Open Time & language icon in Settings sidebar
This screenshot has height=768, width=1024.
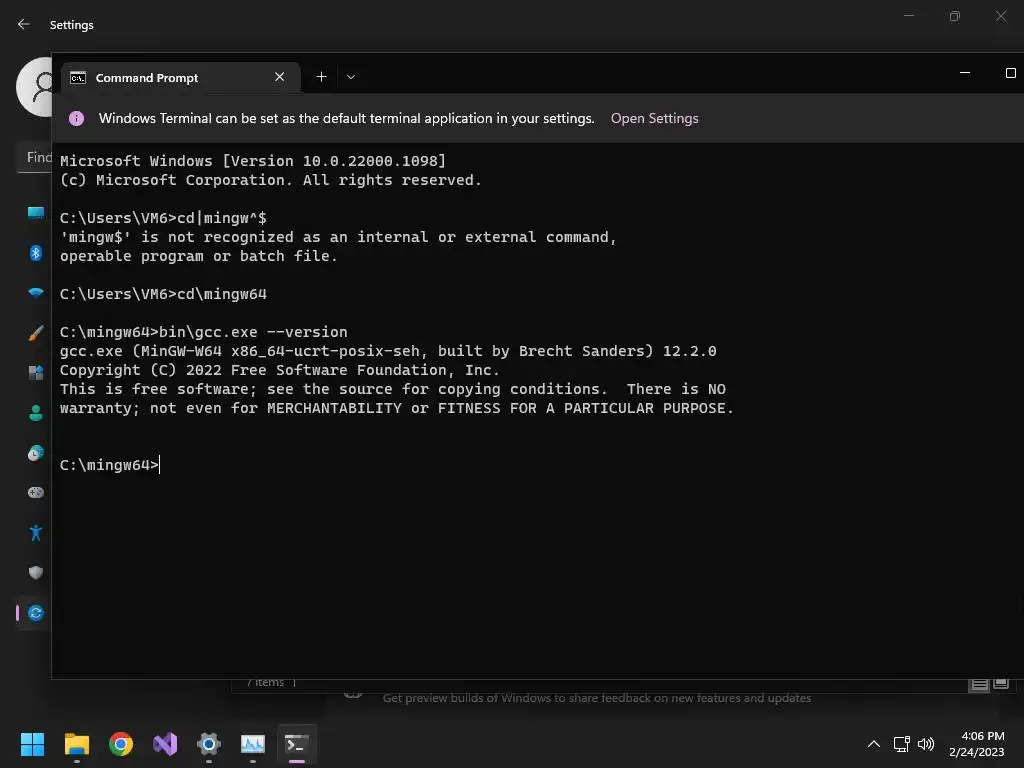36,453
